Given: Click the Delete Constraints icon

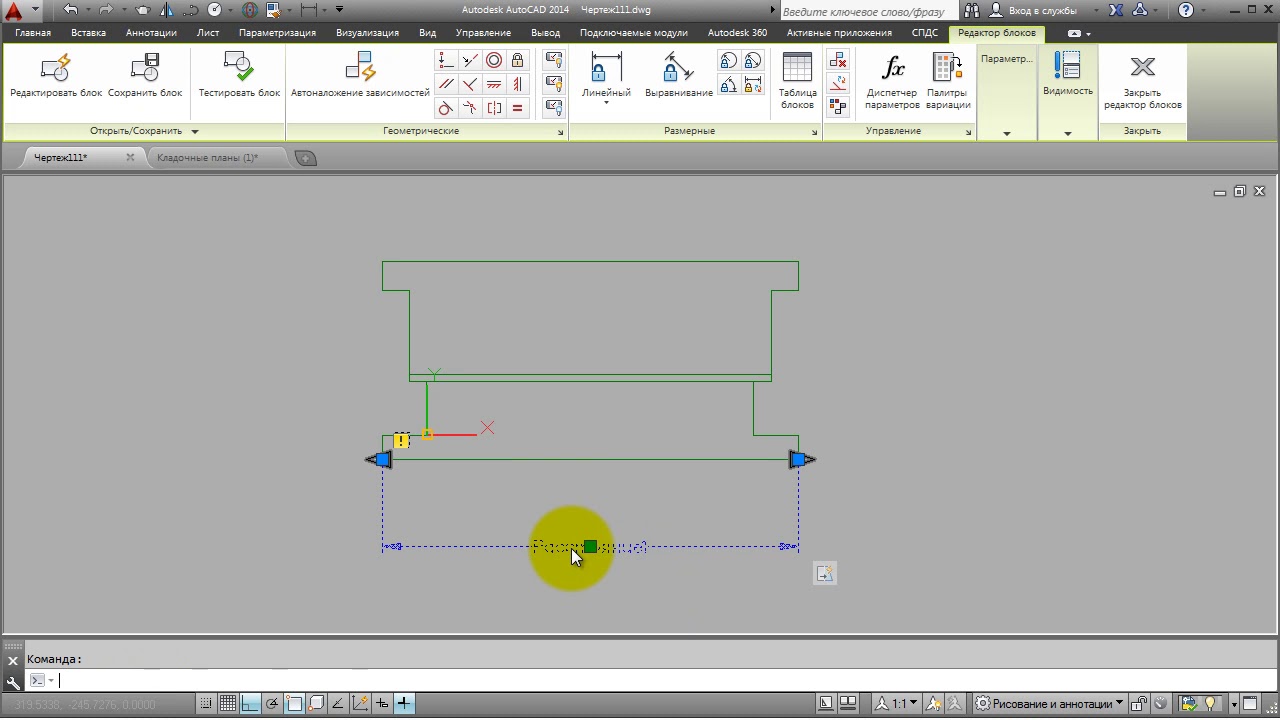Looking at the screenshot, I should (838, 60).
